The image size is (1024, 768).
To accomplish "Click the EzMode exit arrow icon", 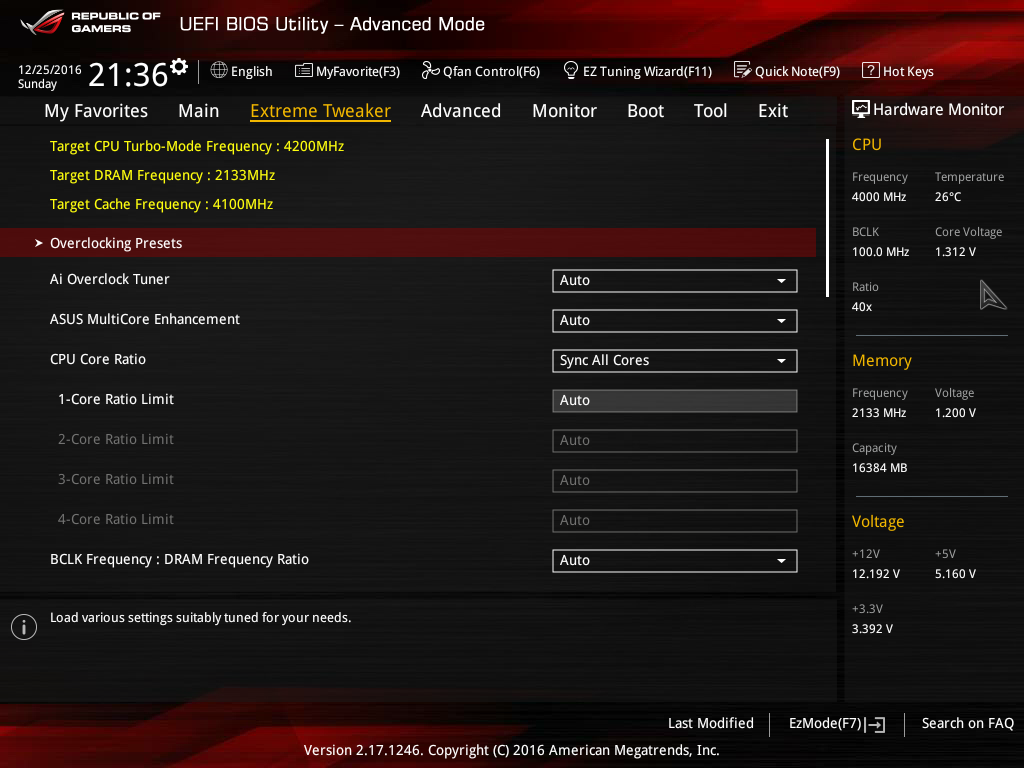I will click(x=876, y=724).
